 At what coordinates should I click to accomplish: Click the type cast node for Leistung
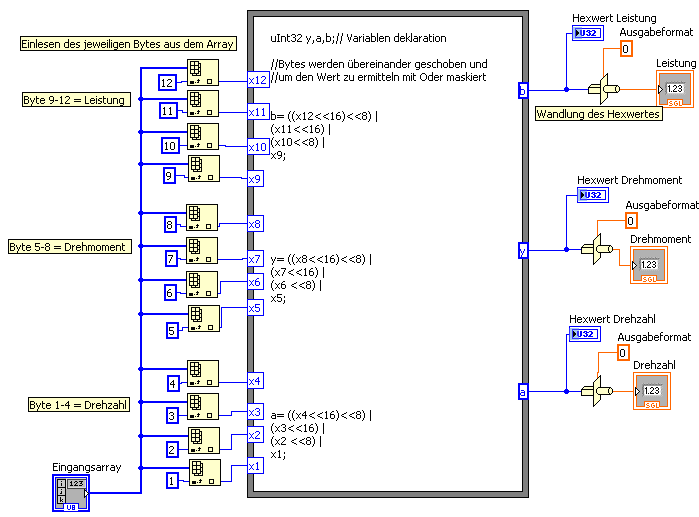(604, 89)
